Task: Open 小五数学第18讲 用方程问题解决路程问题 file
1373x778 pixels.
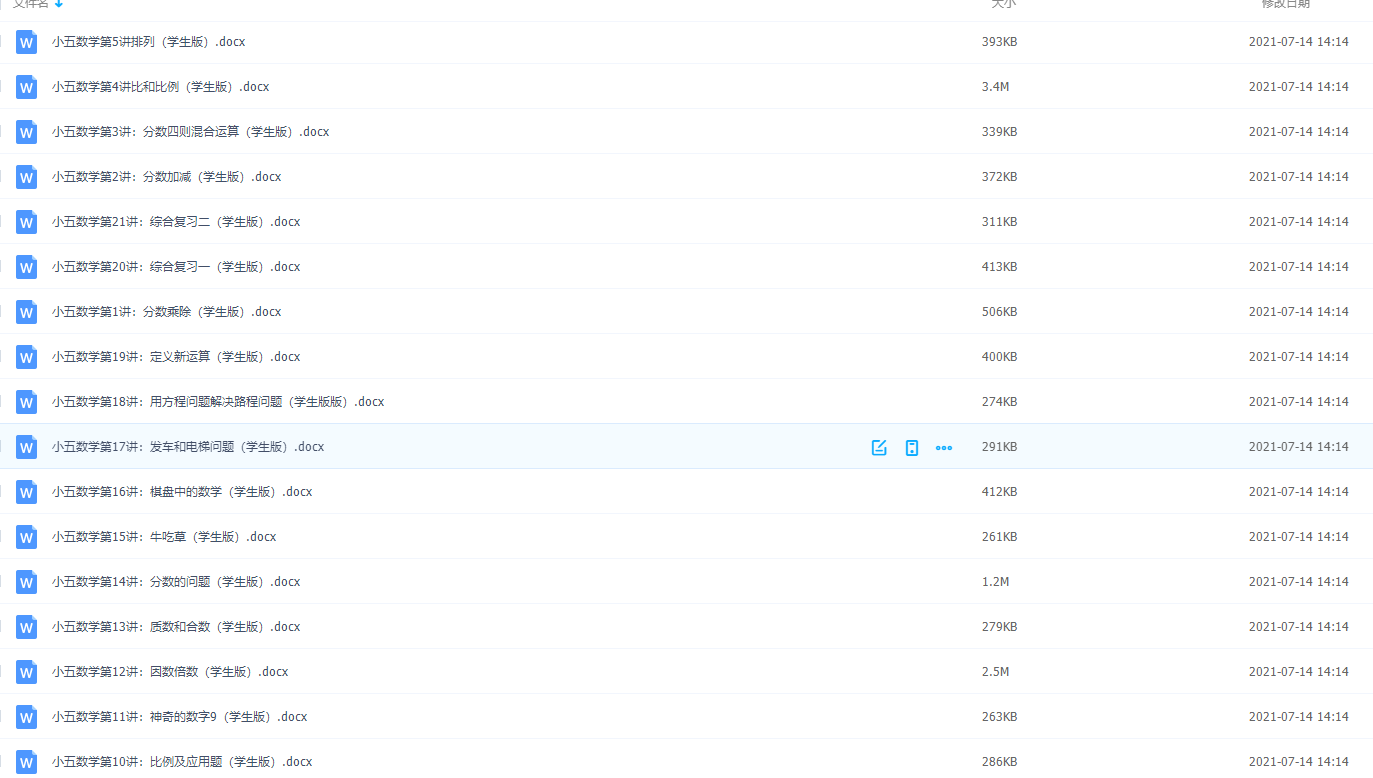Action: (218, 402)
